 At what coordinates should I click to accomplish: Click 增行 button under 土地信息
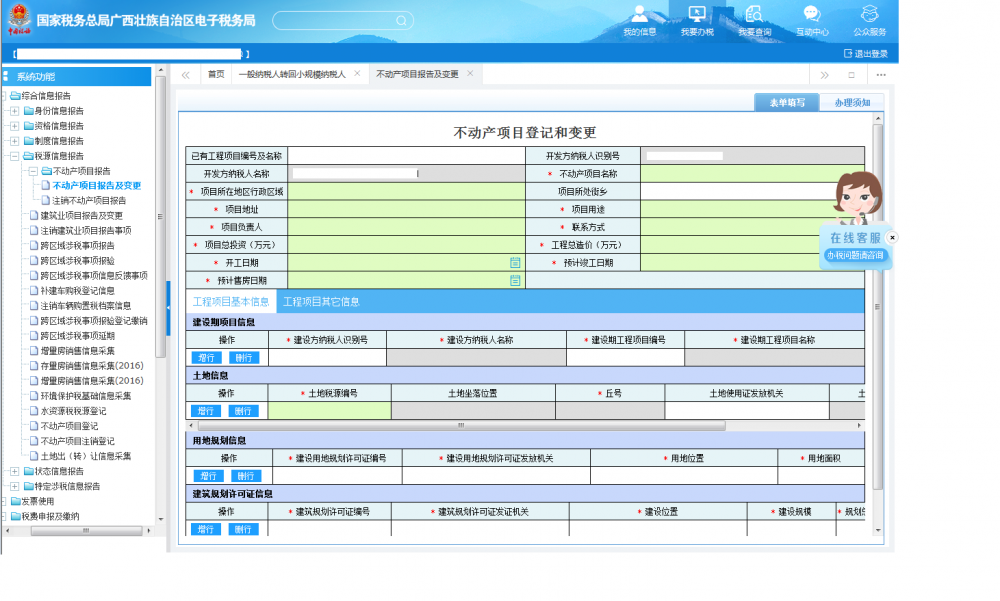[206, 411]
